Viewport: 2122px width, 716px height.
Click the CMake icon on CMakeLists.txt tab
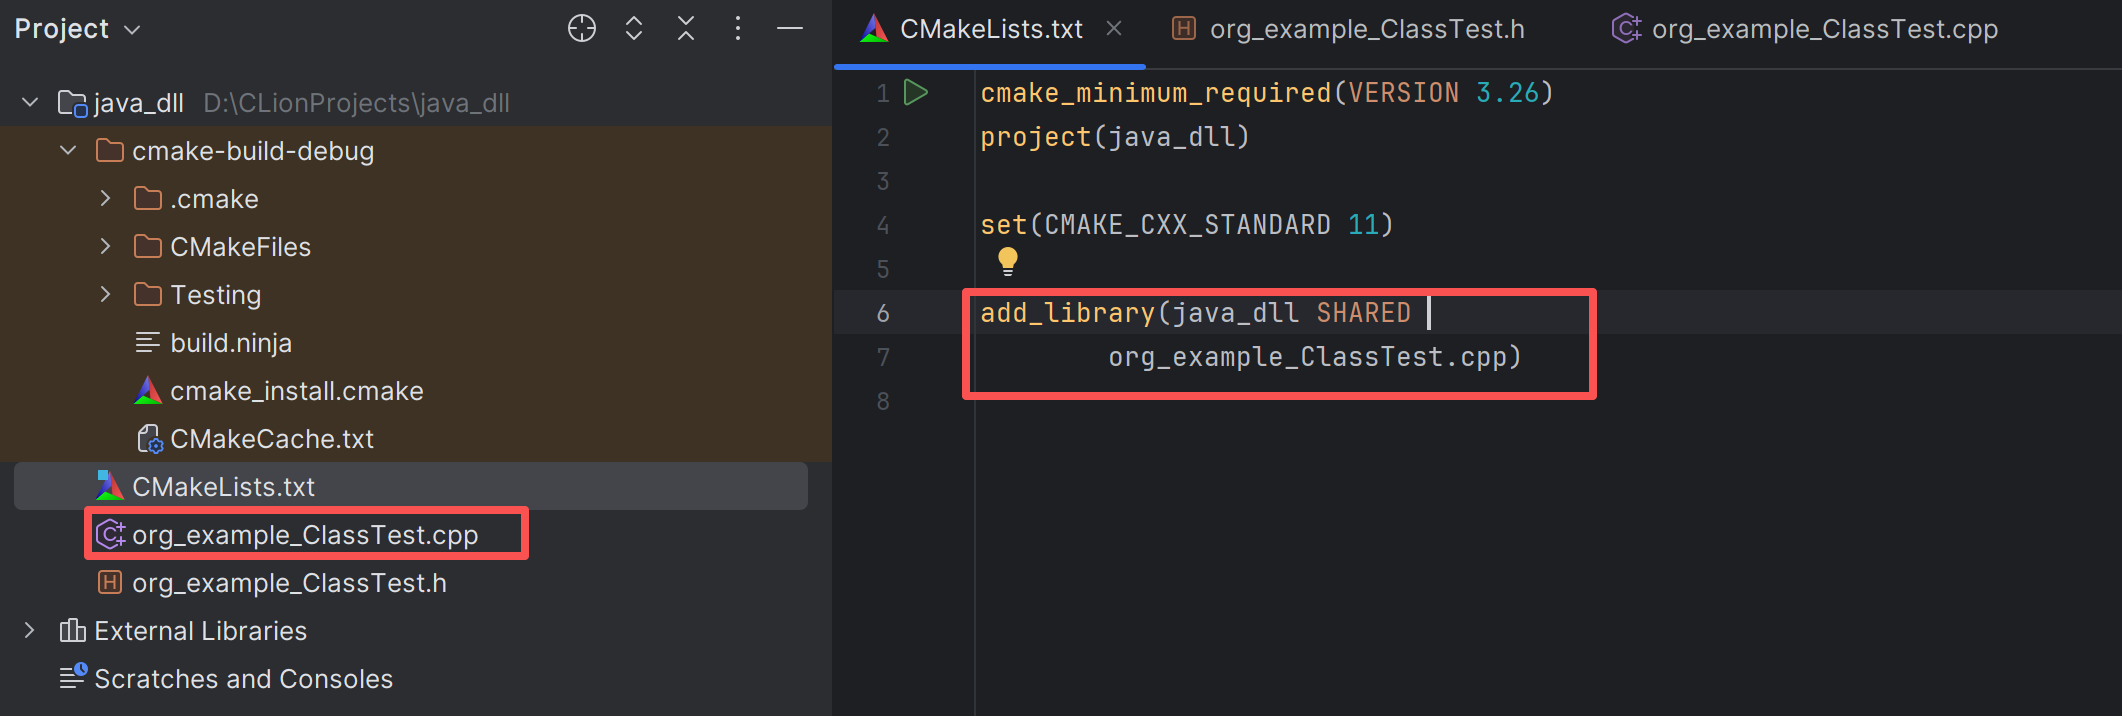tap(874, 28)
